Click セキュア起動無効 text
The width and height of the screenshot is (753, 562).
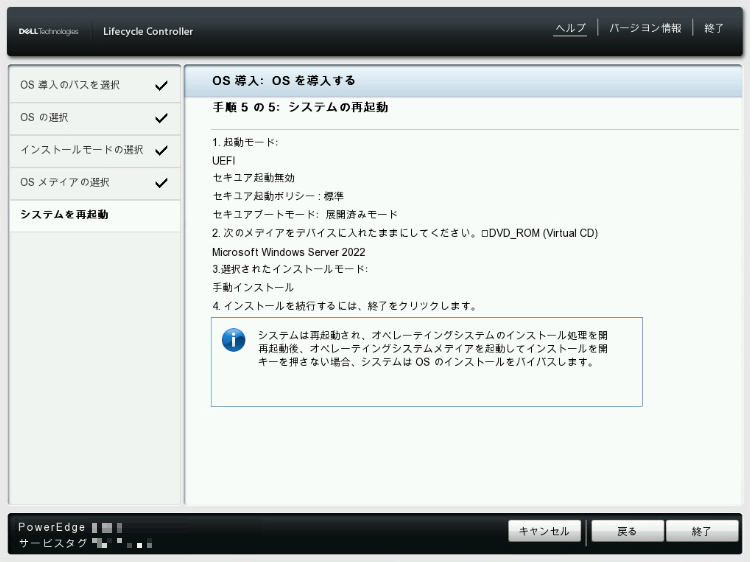pos(254,178)
